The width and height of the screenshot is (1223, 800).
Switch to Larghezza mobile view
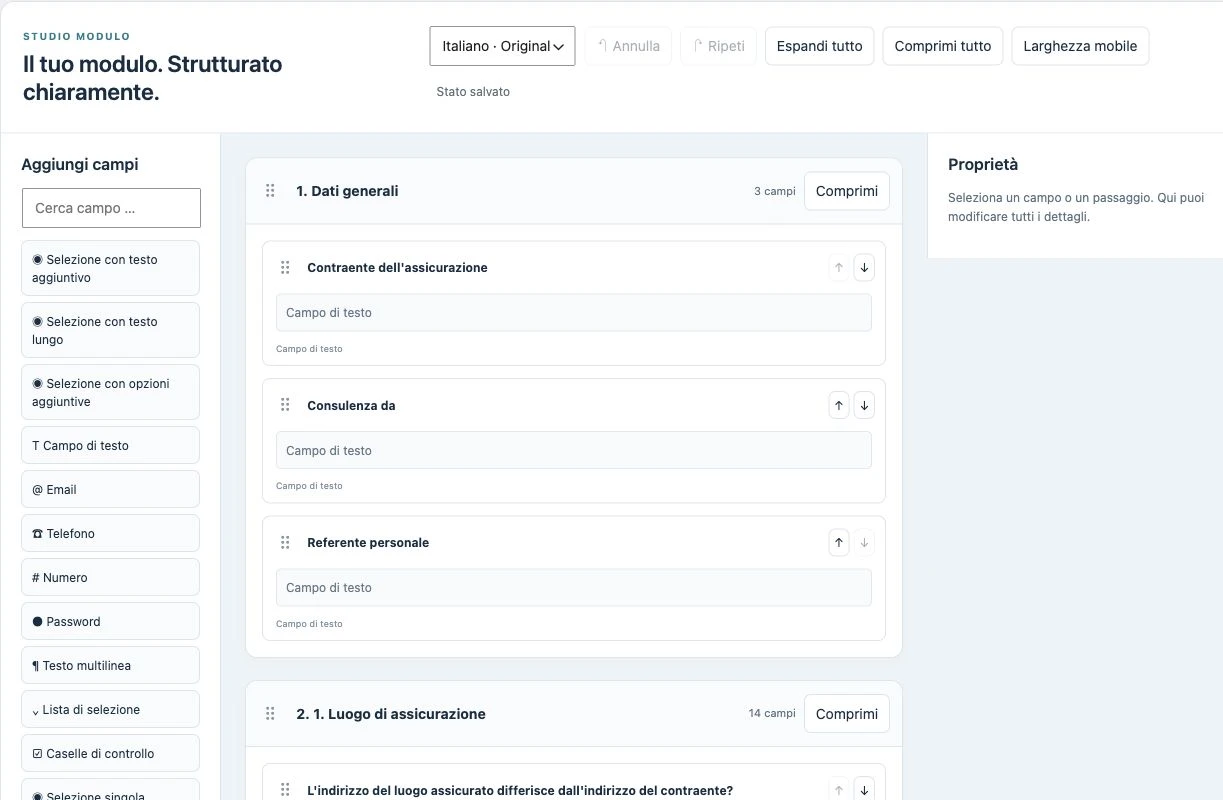pyautogui.click(x=1080, y=46)
